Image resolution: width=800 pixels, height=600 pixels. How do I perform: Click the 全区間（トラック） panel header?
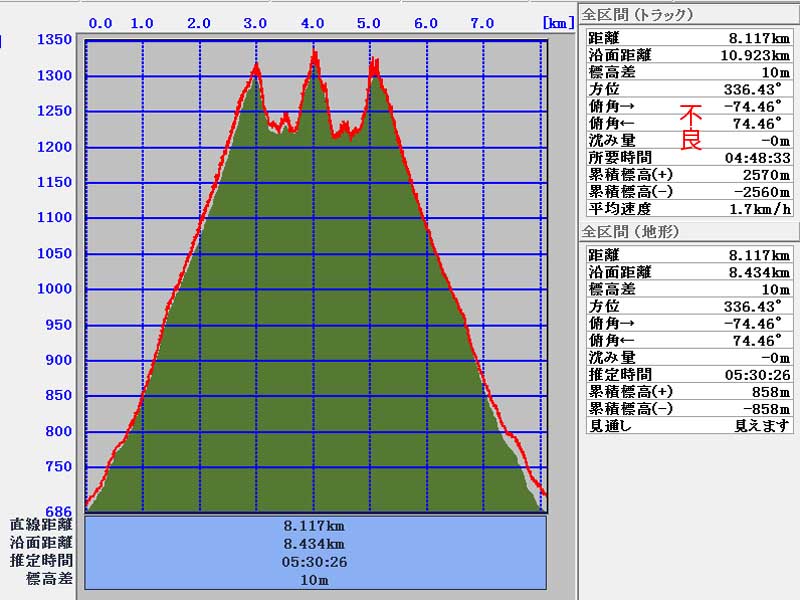pos(637,14)
